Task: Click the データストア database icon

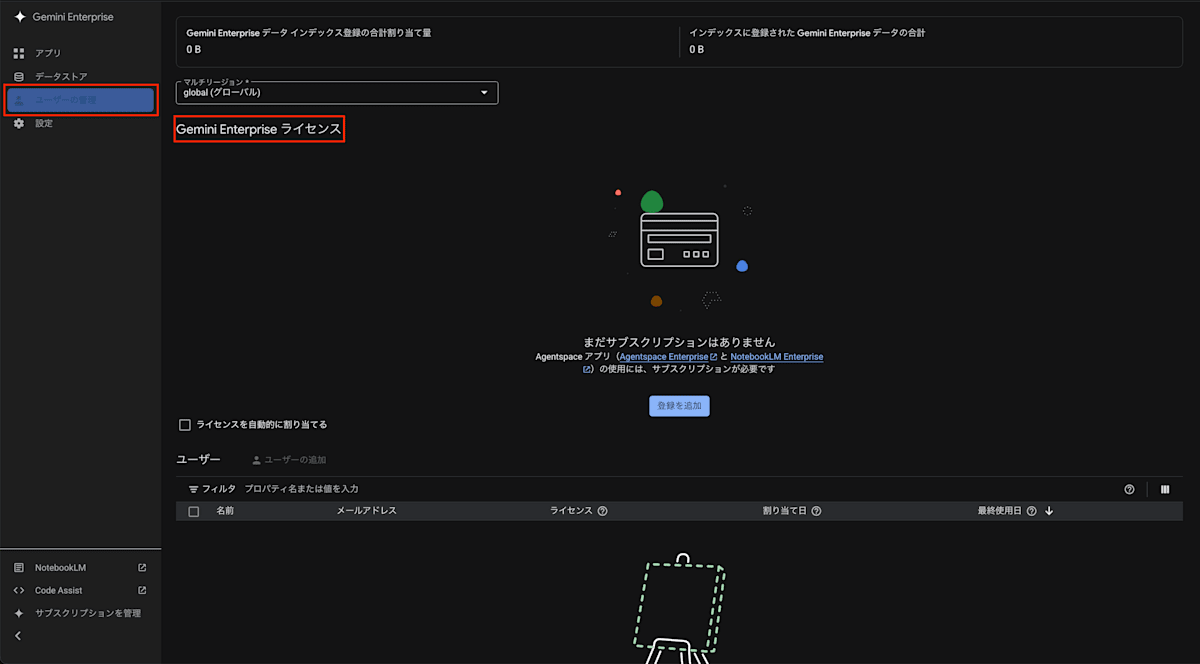Action: [x=19, y=77]
